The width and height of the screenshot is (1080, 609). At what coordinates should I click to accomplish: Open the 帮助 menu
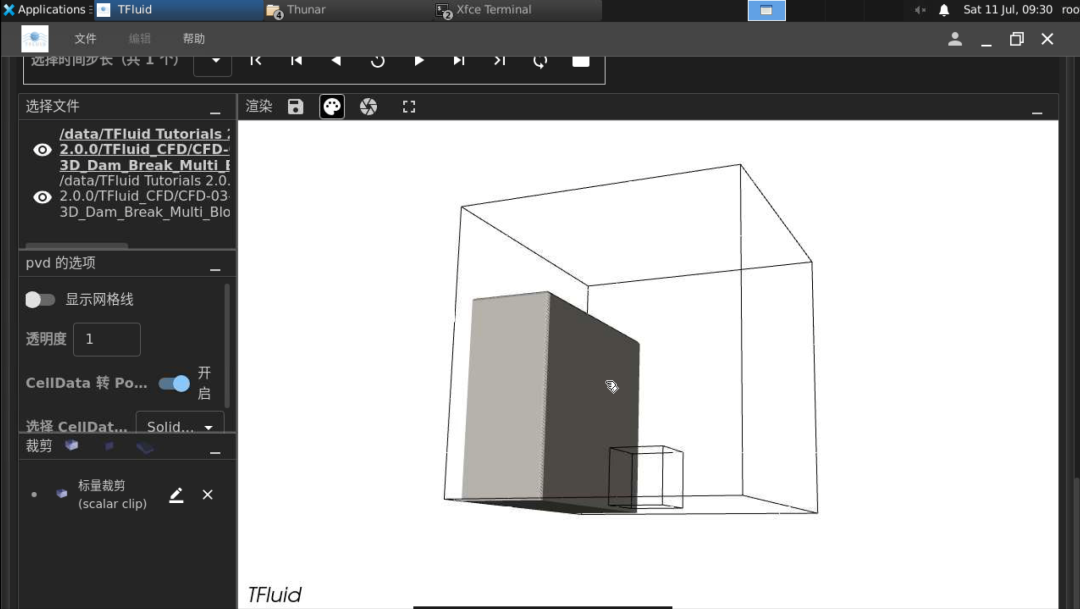tap(194, 39)
